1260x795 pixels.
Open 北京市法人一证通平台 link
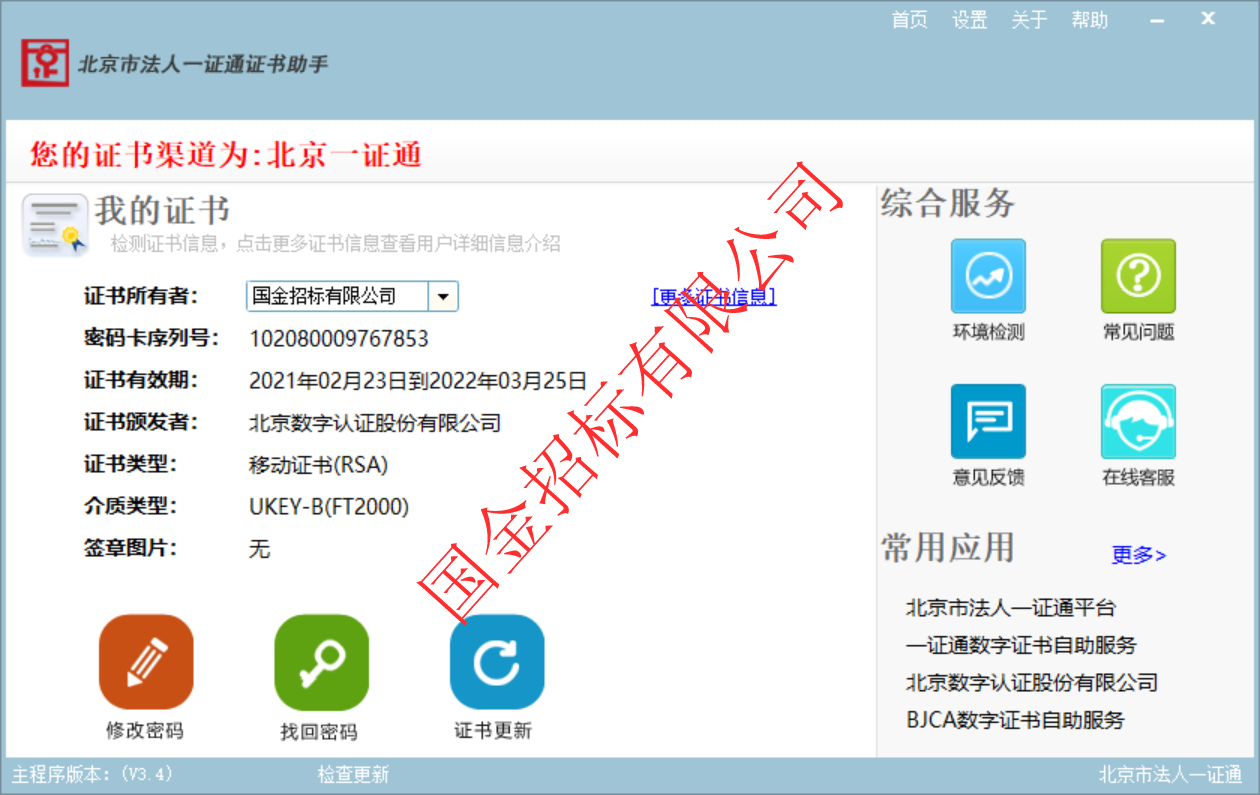click(1010, 608)
